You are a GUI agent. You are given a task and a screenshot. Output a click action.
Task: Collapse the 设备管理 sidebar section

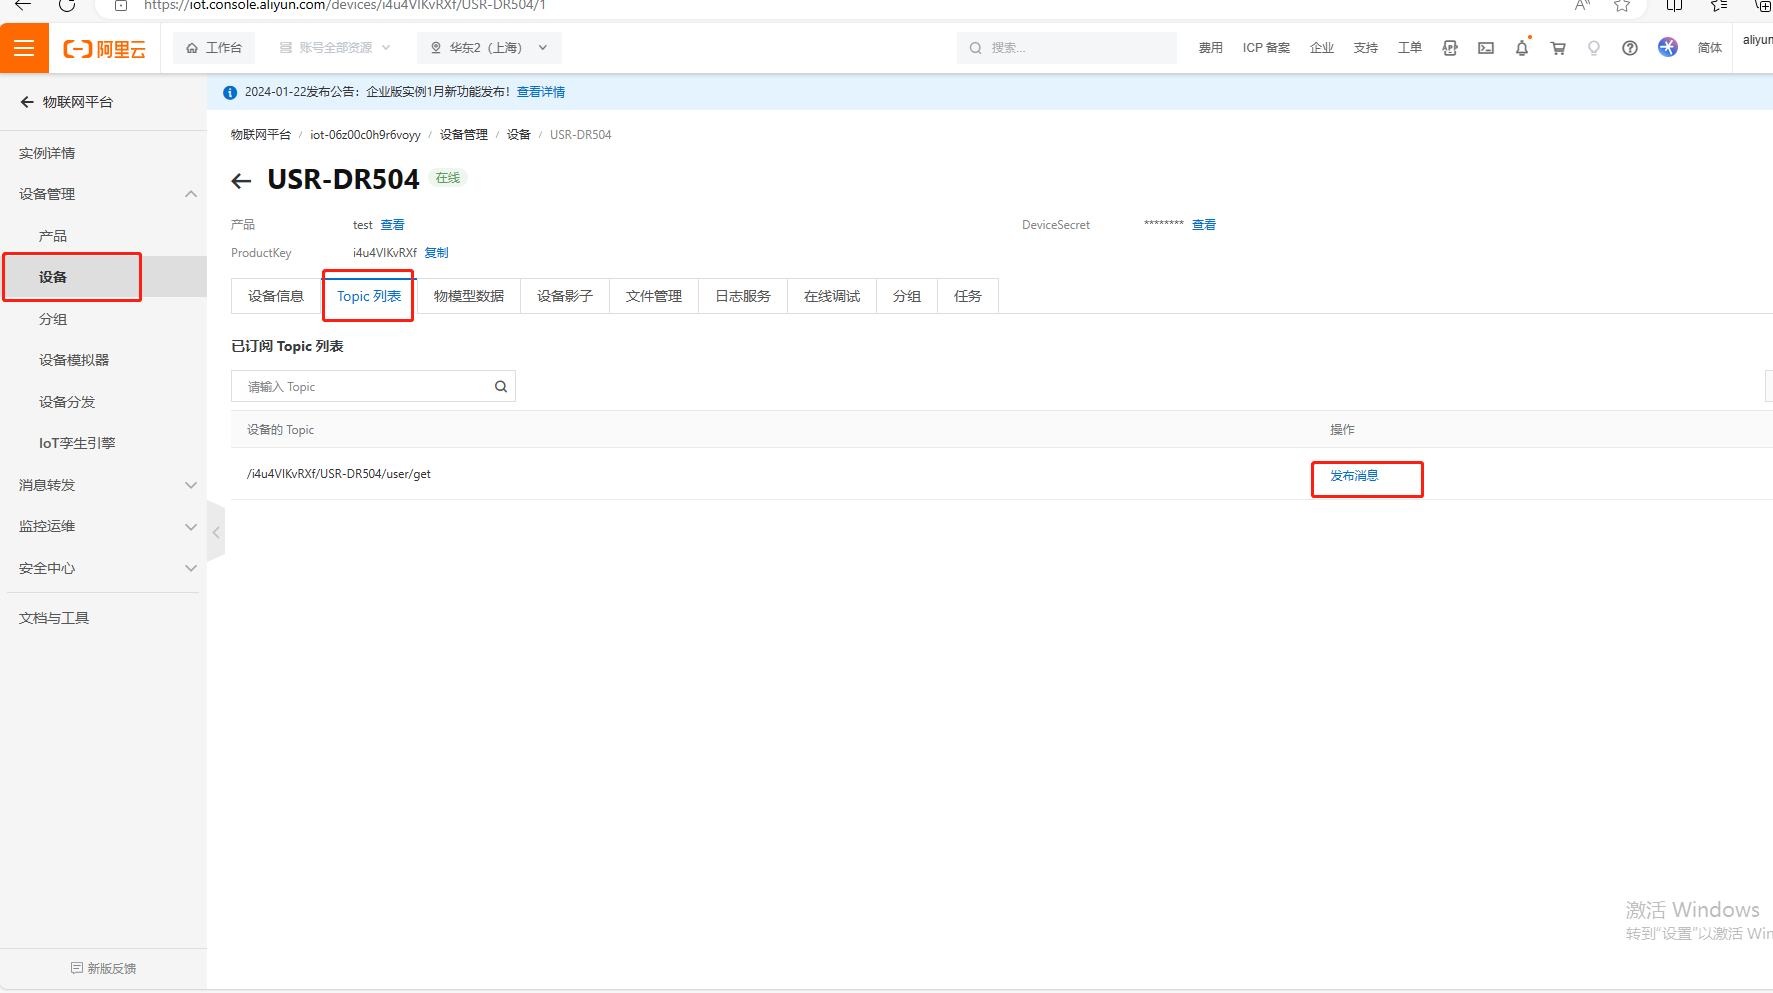click(x=190, y=194)
